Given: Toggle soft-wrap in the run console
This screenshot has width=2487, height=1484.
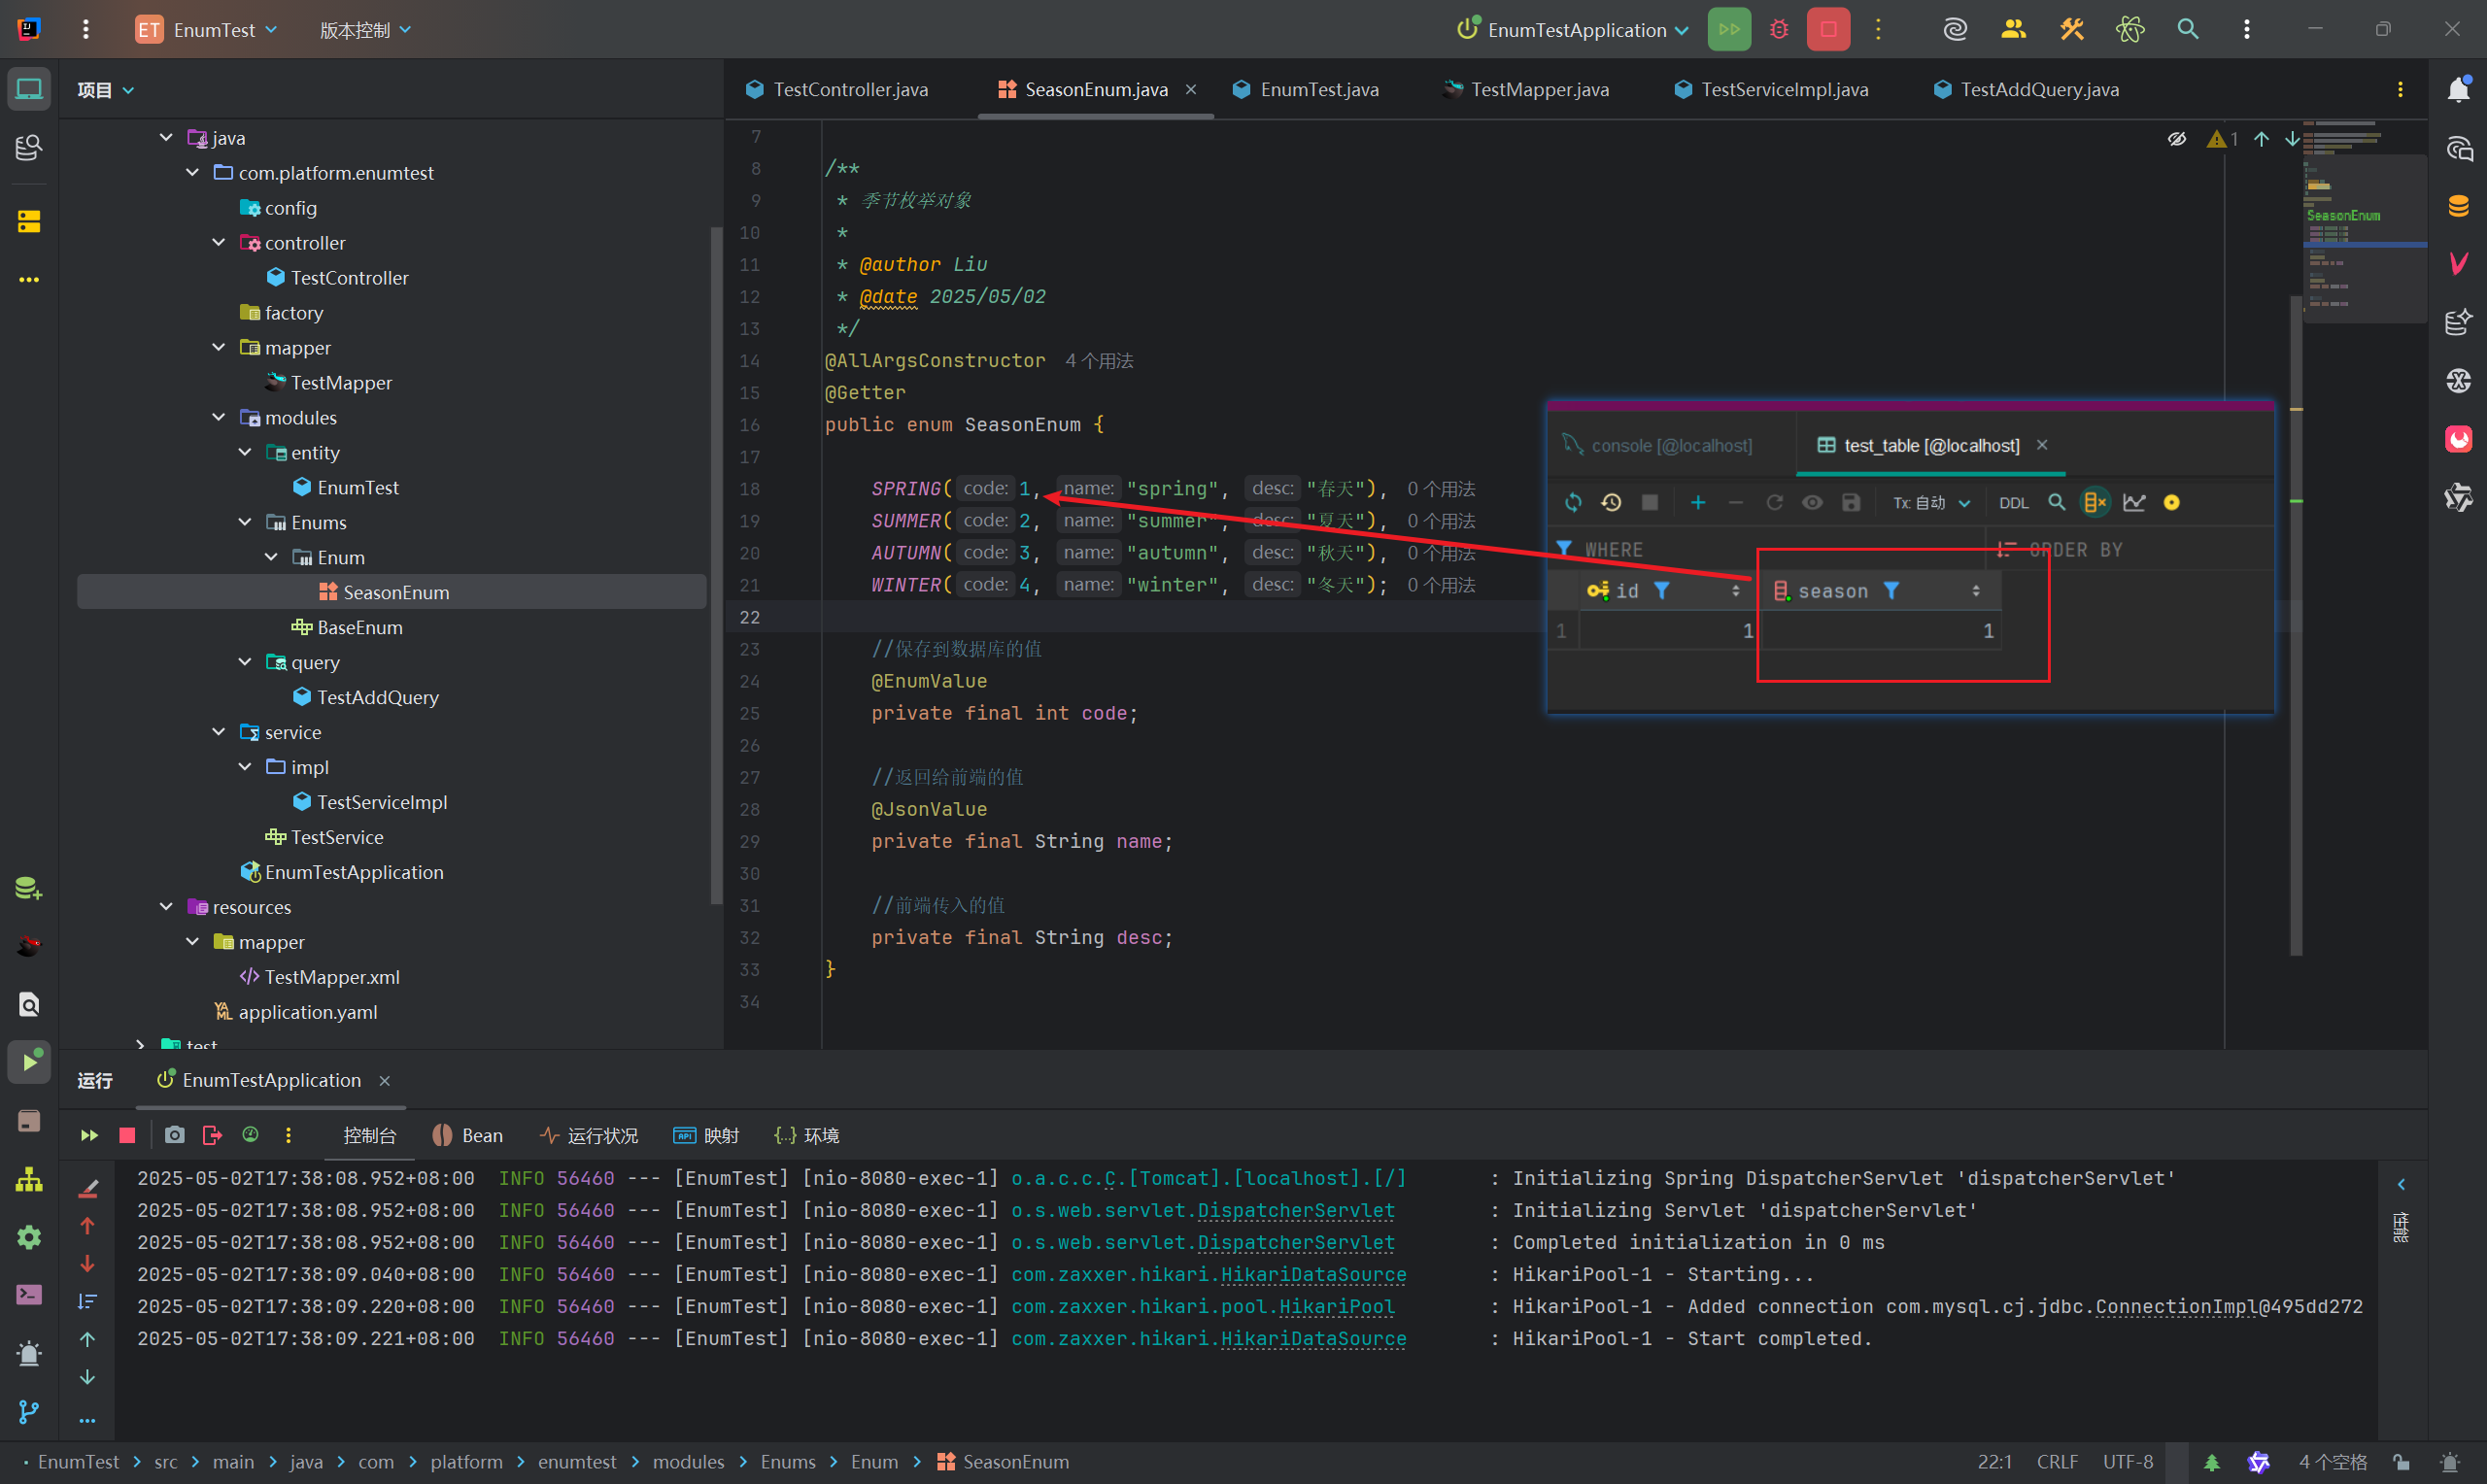Looking at the screenshot, I should (88, 1301).
